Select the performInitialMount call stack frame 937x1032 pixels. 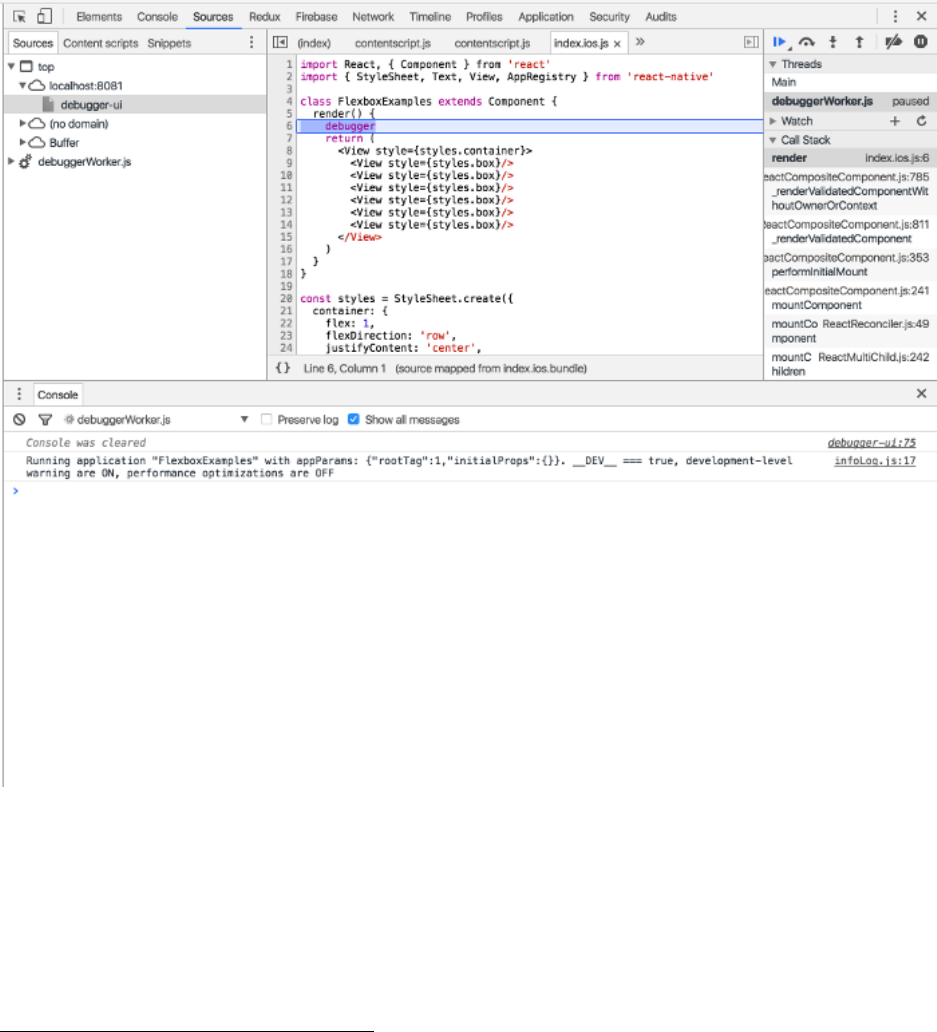pyautogui.click(x=850, y=265)
